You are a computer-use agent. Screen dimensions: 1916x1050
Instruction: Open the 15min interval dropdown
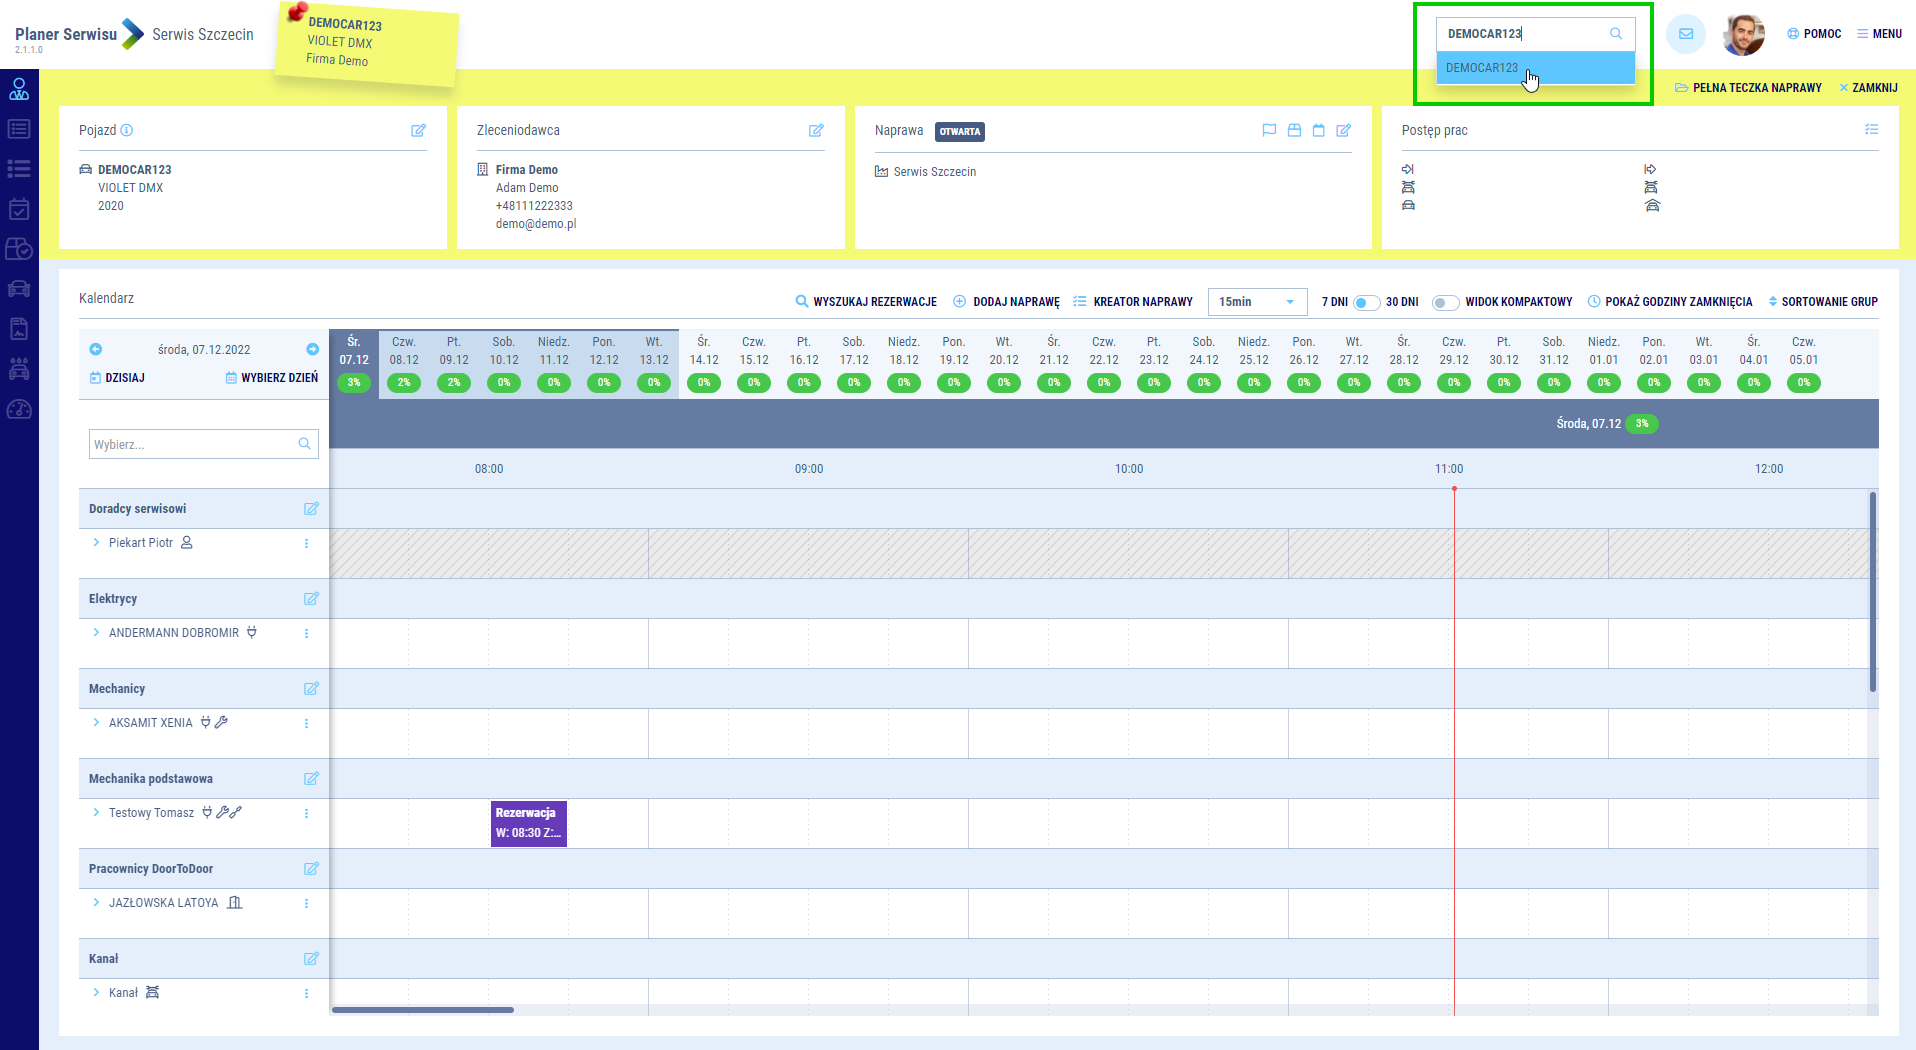[x=1257, y=302]
